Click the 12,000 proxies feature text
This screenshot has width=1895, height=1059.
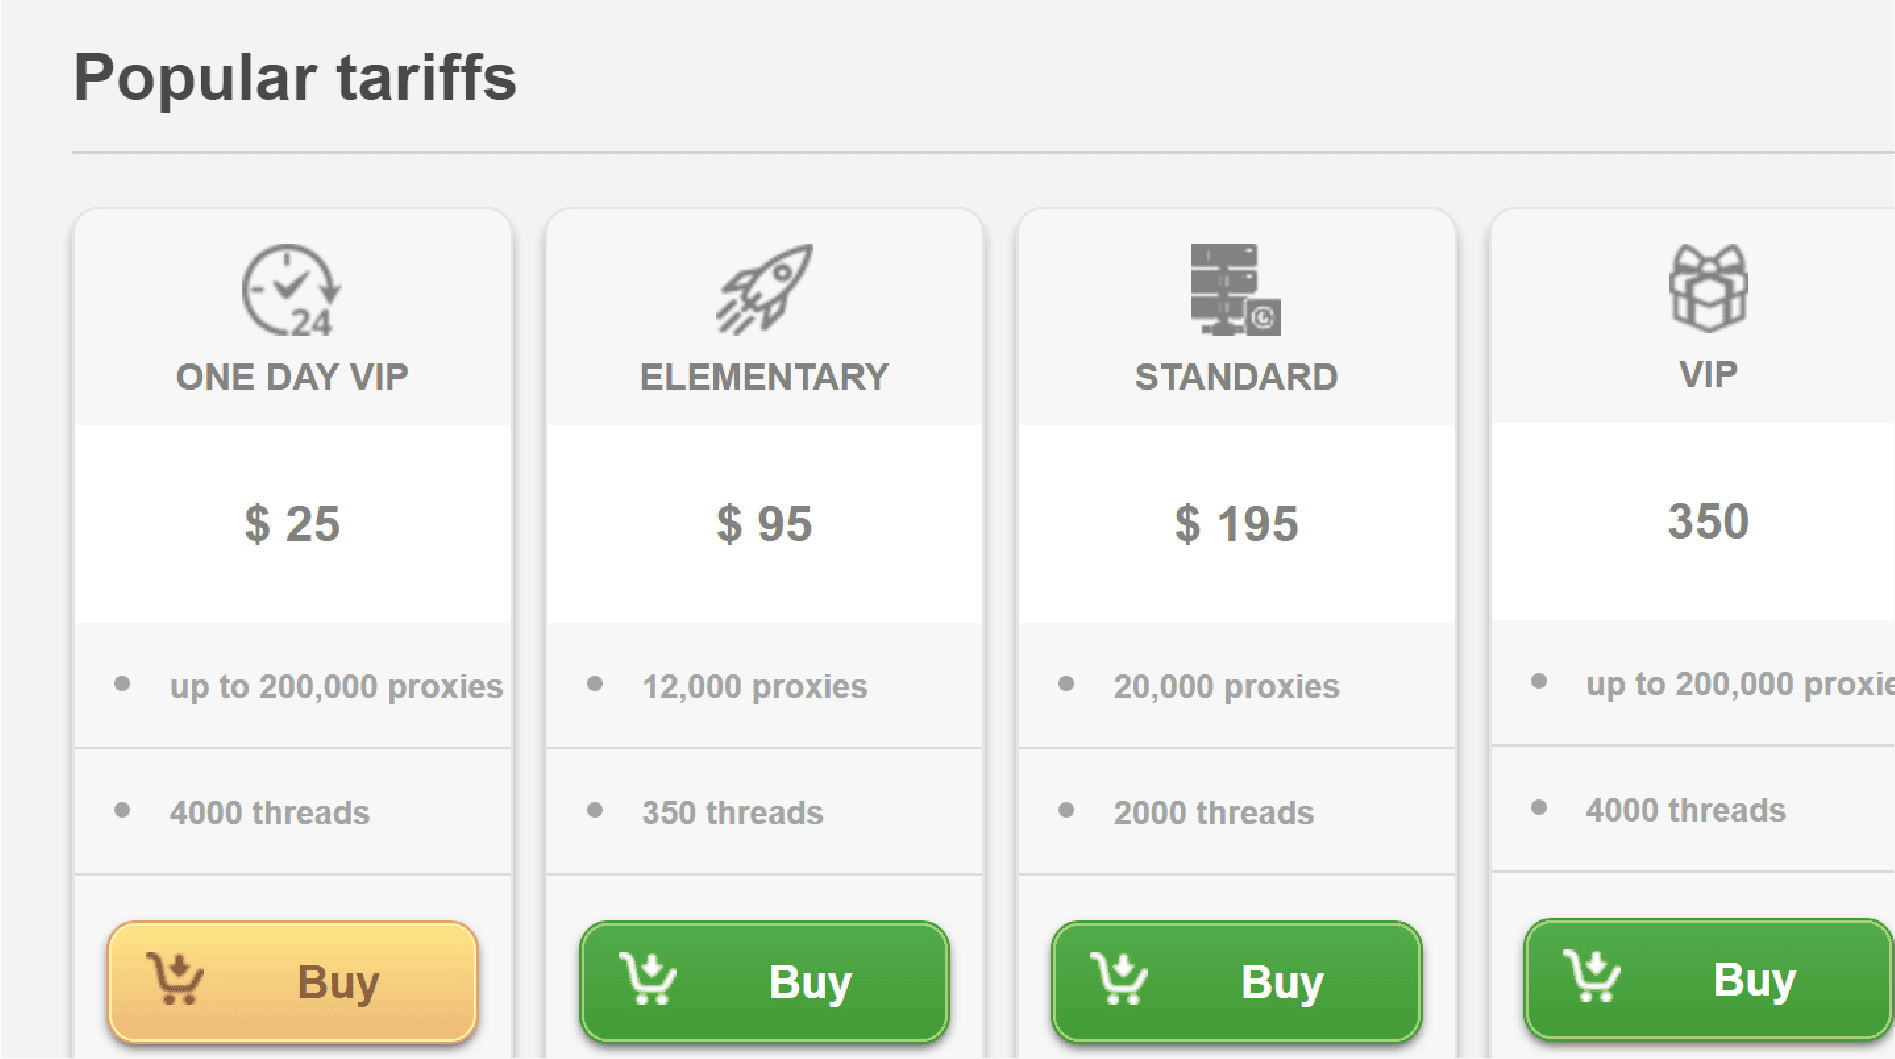click(x=754, y=686)
